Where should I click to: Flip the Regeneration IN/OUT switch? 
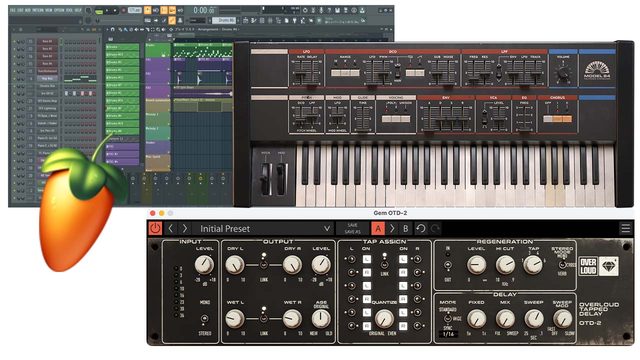[x=448, y=265]
